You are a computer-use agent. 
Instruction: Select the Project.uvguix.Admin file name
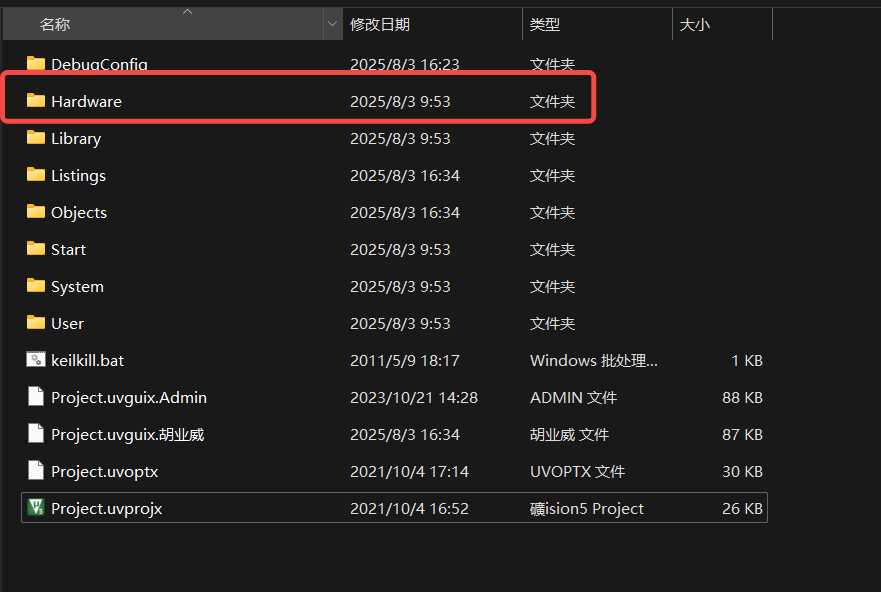(x=129, y=398)
